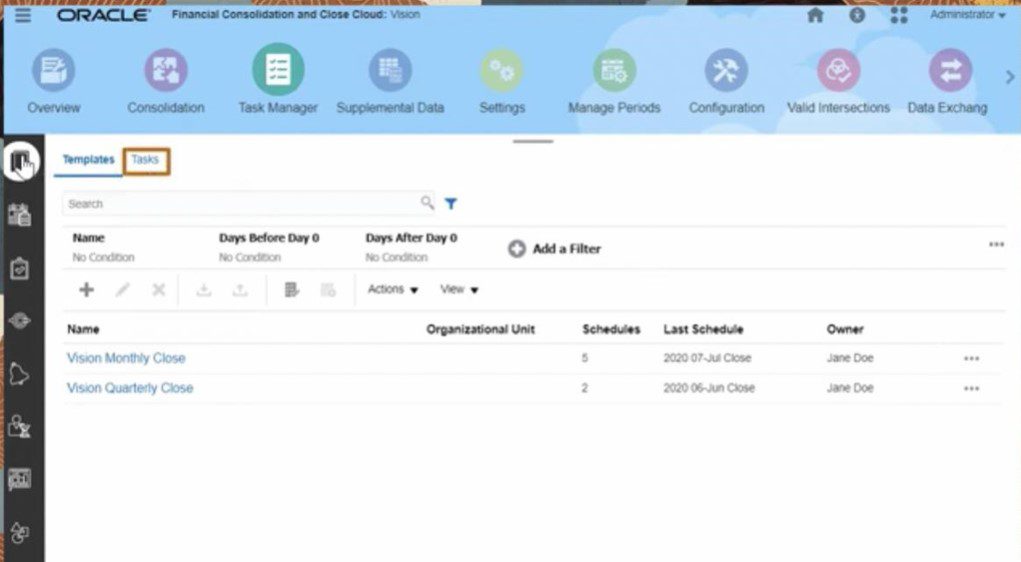Open the Data Exchange card
1021x562 pixels.
point(948,82)
